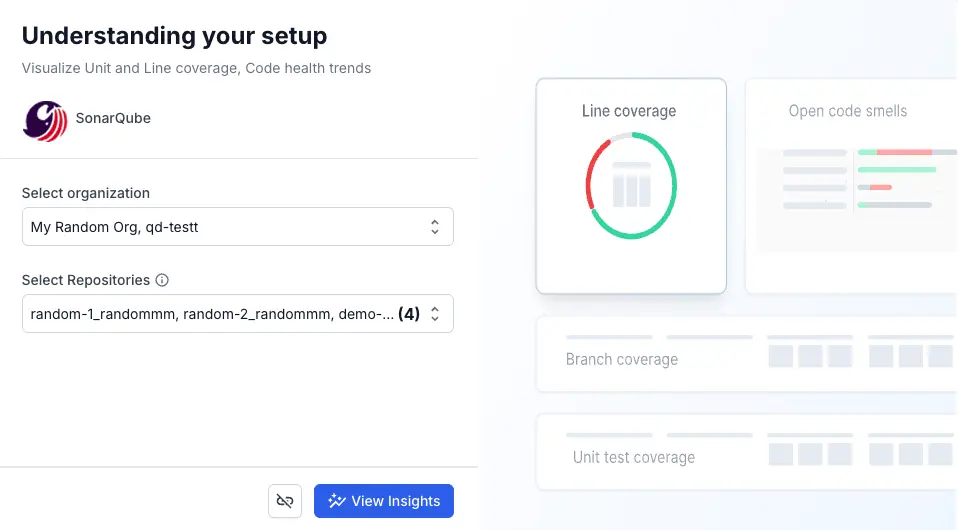Click the repositories dropdown's up-down chevron
The height and width of the screenshot is (530, 958).
click(434, 314)
